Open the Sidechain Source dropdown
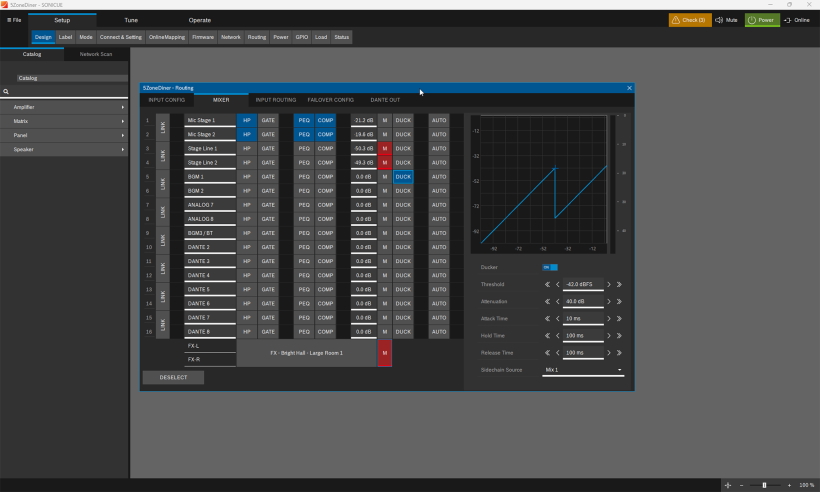Screen dimensions: 820x492 tap(583, 370)
